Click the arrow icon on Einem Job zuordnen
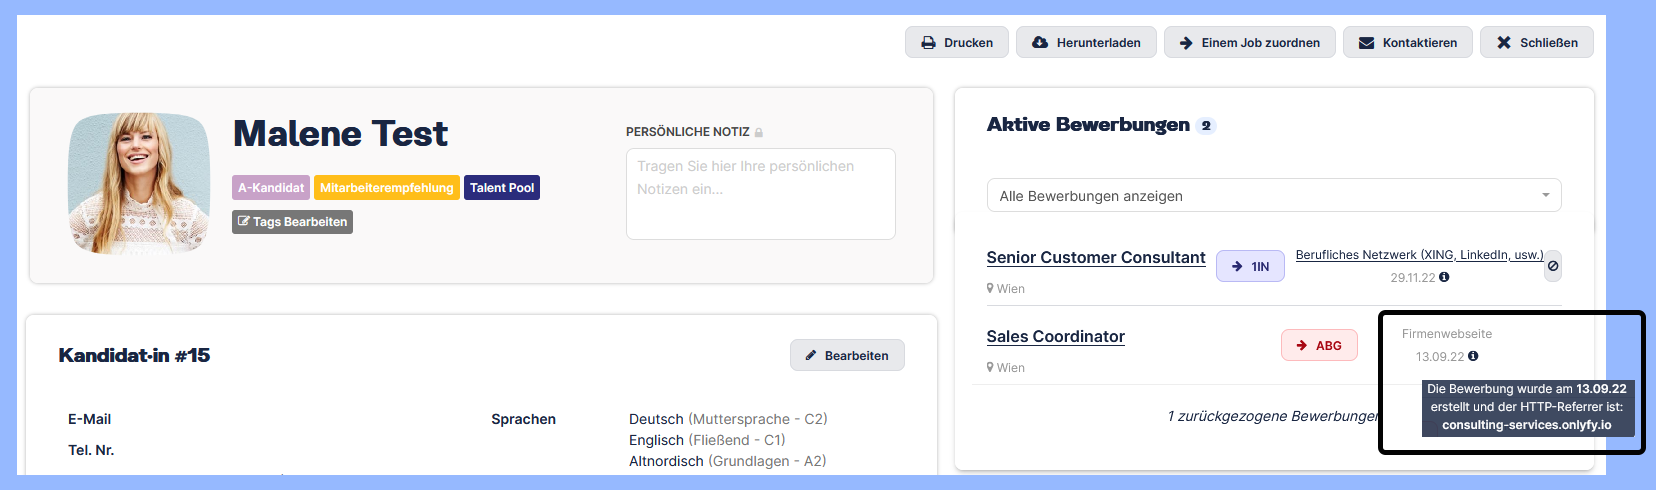1656x490 pixels. pyautogui.click(x=1186, y=43)
